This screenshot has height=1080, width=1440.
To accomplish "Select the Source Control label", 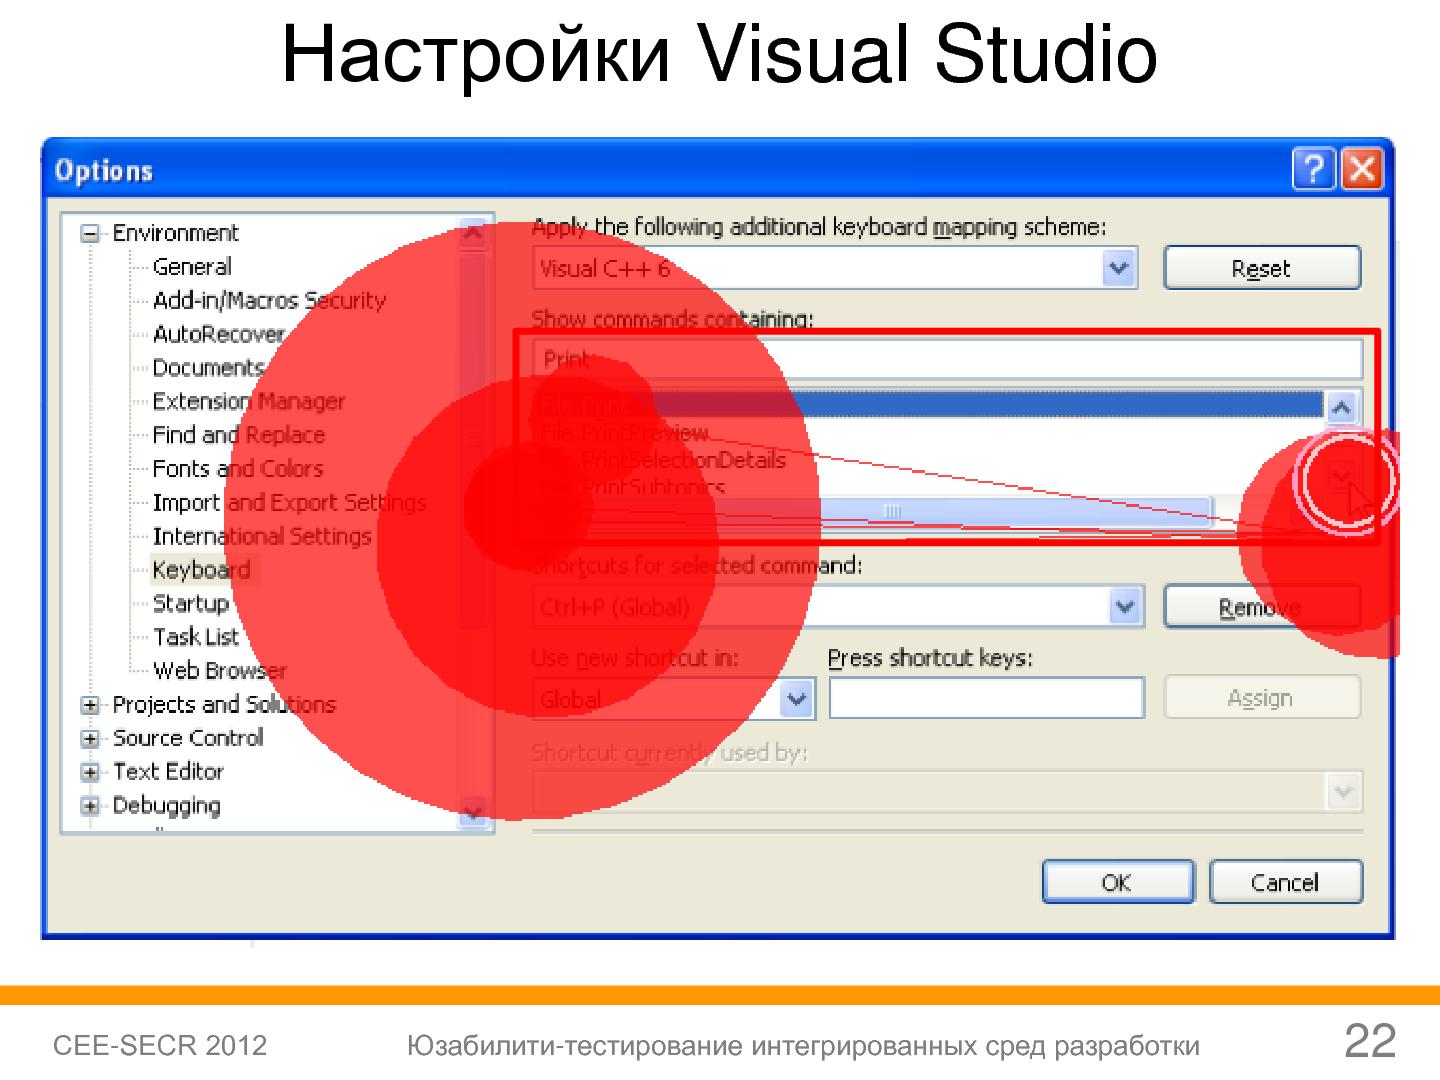I will pos(188,738).
